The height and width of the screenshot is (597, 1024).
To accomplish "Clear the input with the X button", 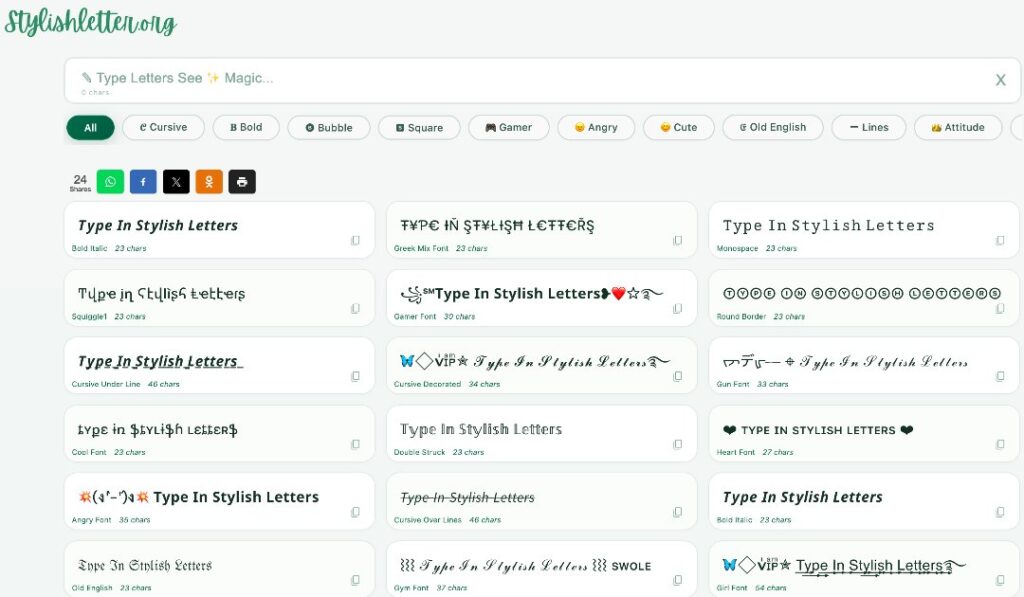I will [x=1000, y=80].
